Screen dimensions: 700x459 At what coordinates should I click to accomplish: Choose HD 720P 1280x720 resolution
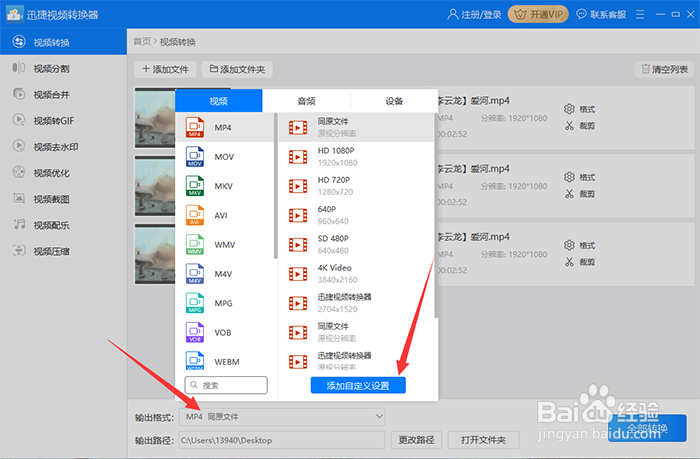[x=356, y=186]
